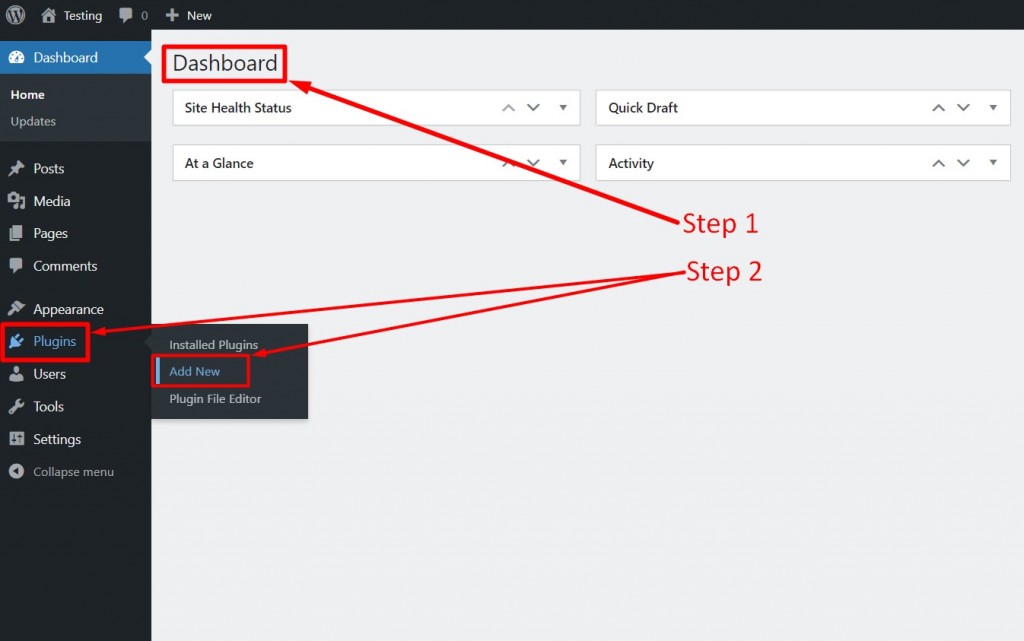Expand the At a Glance panel
The image size is (1024, 641).
click(563, 163)
